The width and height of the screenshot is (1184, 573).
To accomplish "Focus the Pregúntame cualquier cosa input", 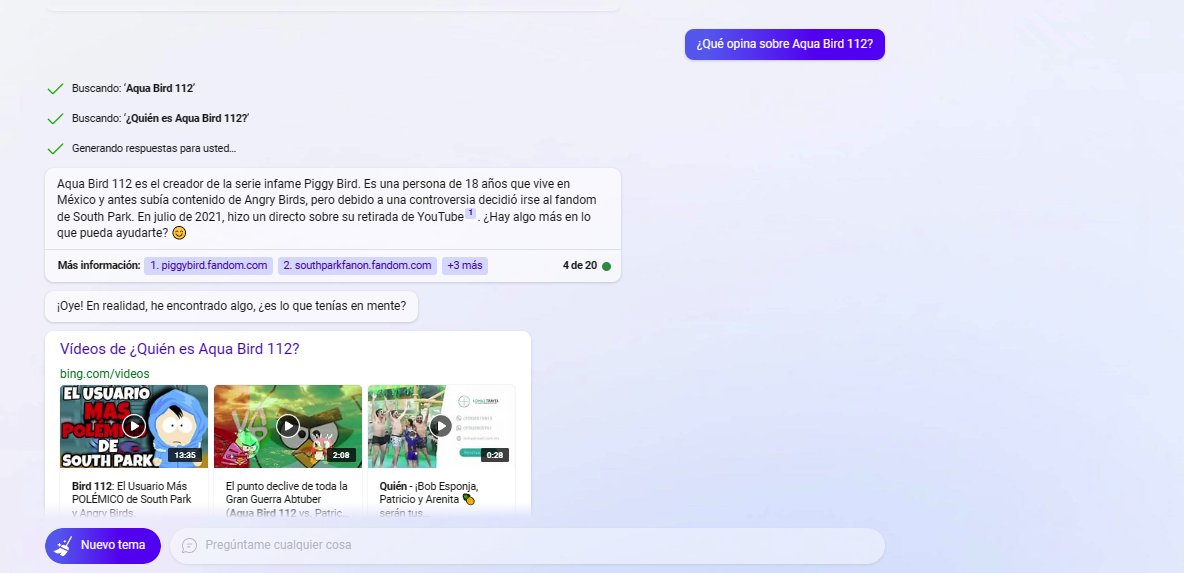I will (x=527, y=545).
